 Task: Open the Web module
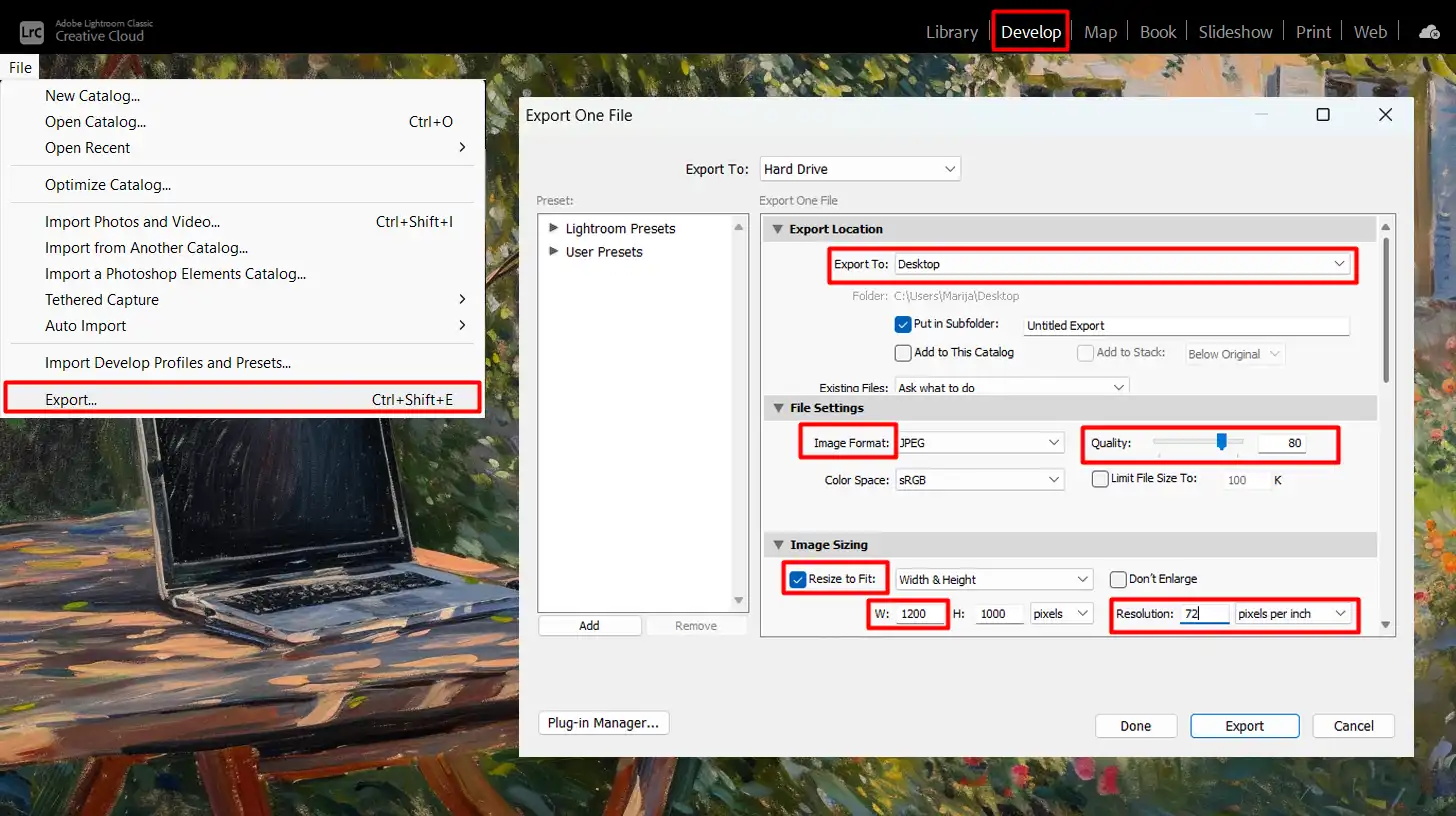tap(1370, 32)
